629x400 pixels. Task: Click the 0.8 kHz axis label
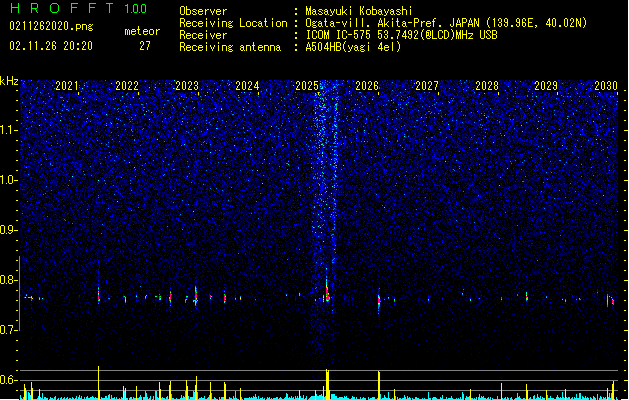click(9, 280)
